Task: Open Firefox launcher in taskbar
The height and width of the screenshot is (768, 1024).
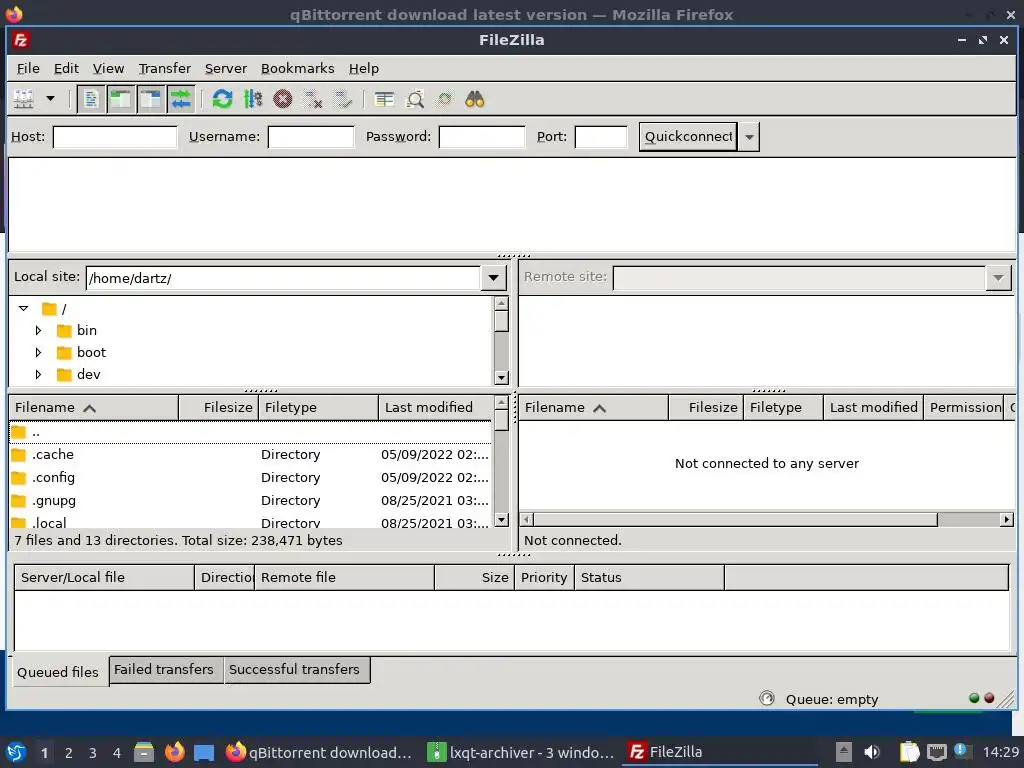Action: (174, 752)
